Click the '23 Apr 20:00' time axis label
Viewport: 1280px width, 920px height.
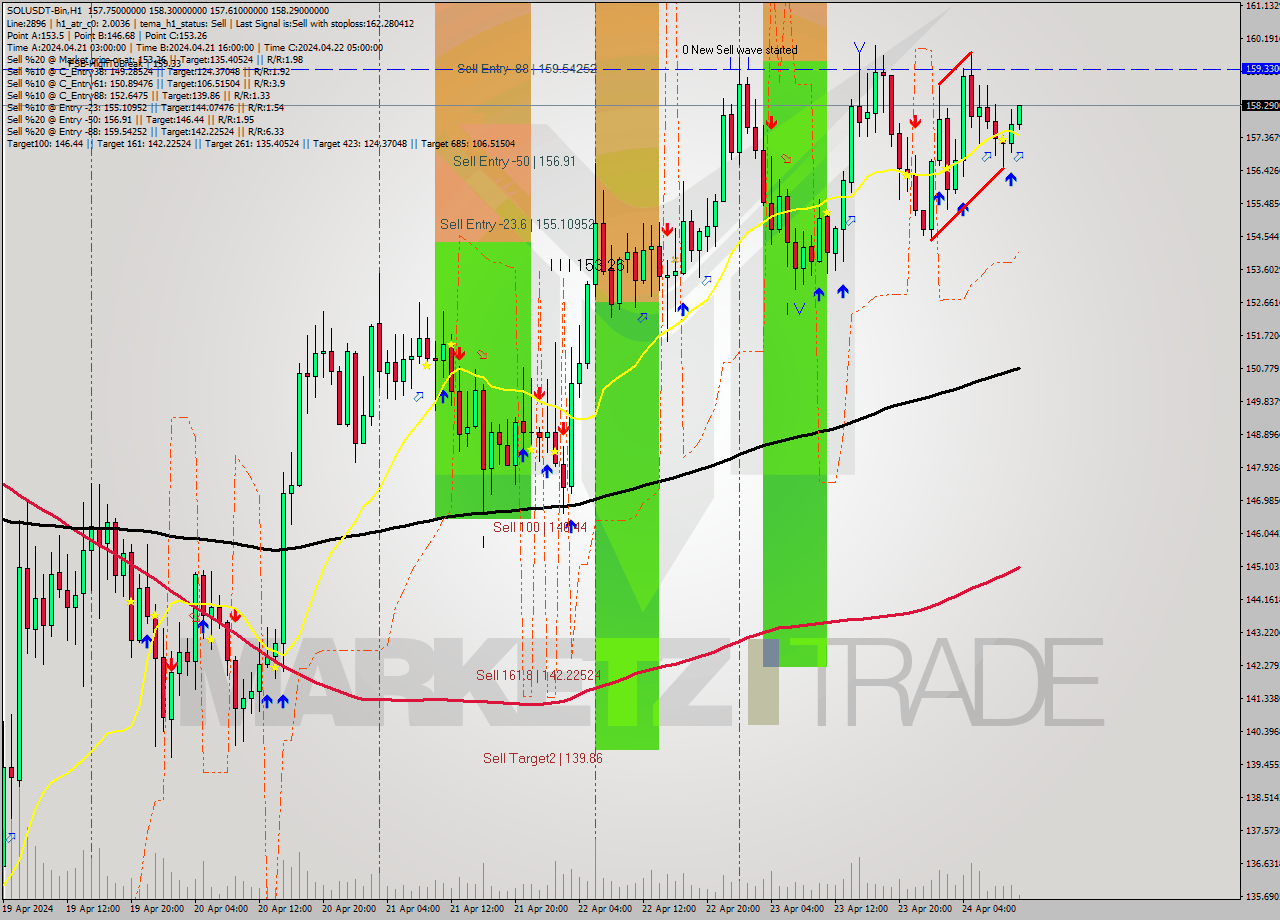pos(925,909)
